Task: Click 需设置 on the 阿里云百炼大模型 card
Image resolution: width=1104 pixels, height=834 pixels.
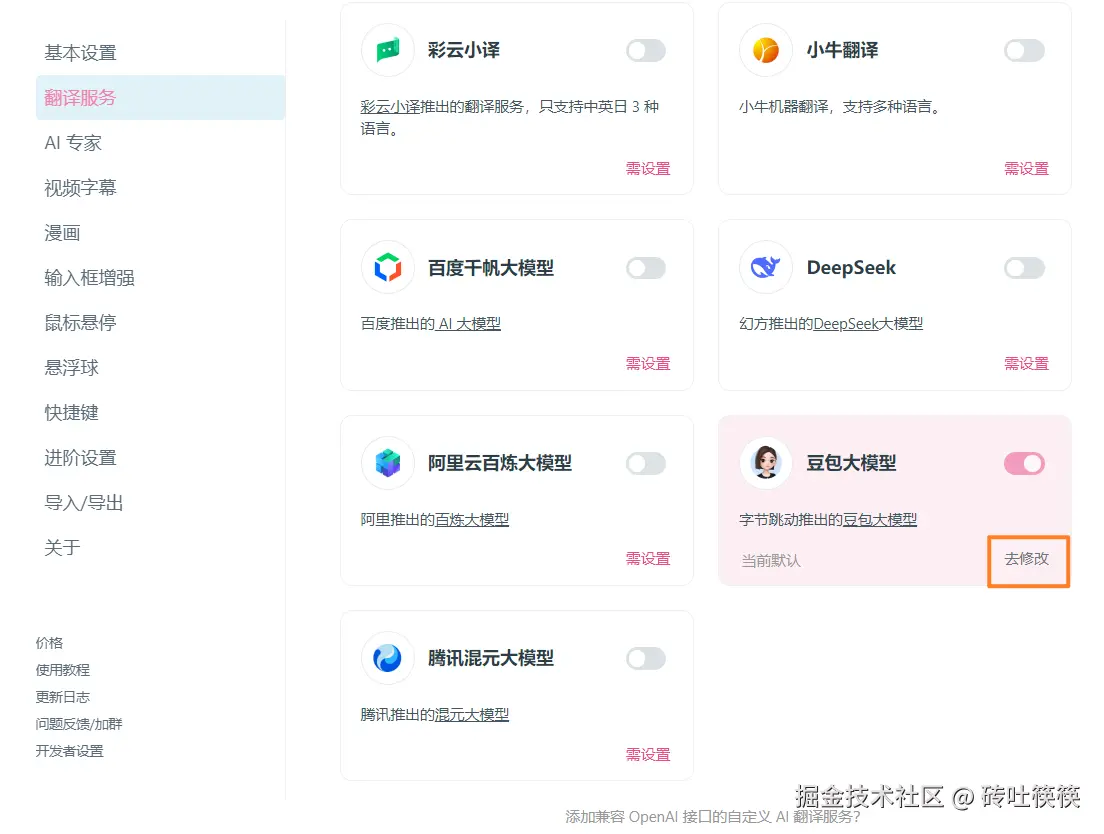Action: pyautogui.click(x=648, y=559)
